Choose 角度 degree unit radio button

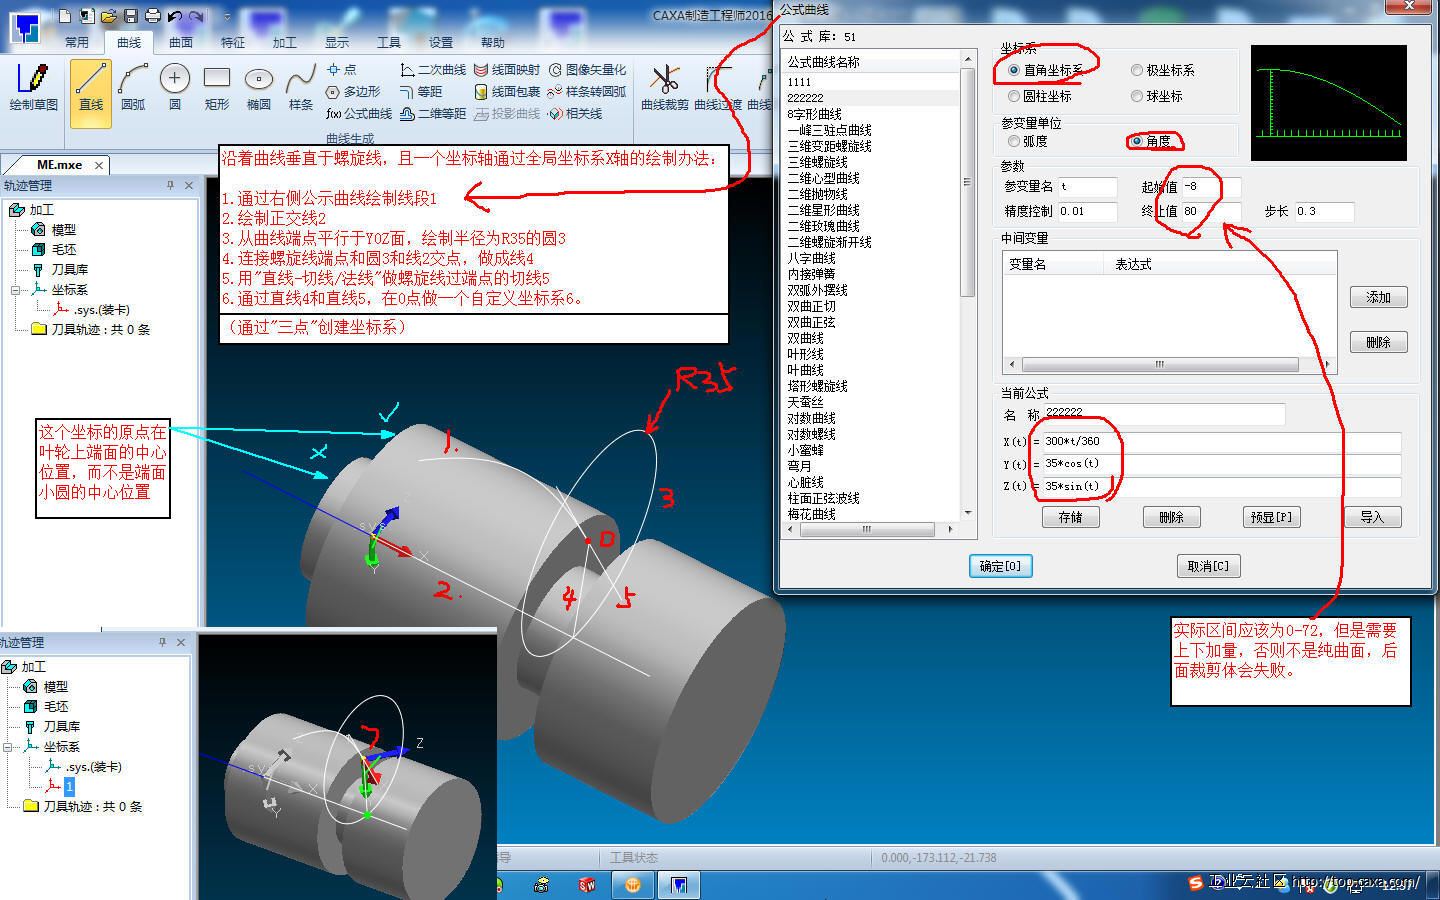point(1137,141)
